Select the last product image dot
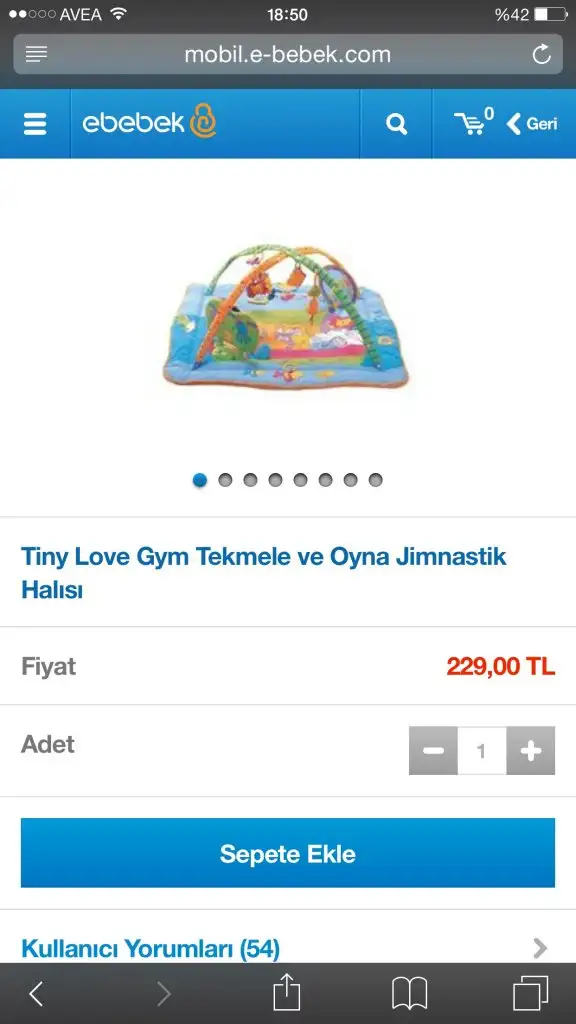This screenshot has height=1024, width=576. tap(376, 480)
